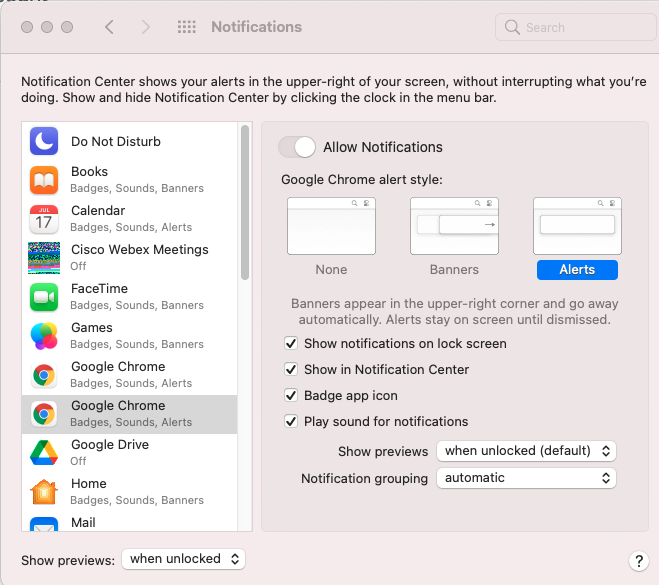This screenshot has height=585, width=659.
Task: Click the Home app icon
Action: [x=44, y=492]
